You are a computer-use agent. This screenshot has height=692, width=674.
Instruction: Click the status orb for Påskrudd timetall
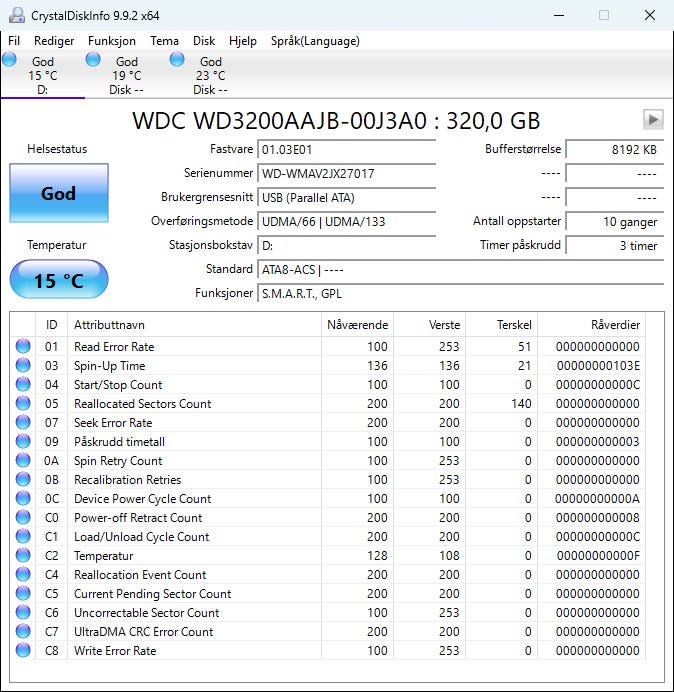point(23,441)
